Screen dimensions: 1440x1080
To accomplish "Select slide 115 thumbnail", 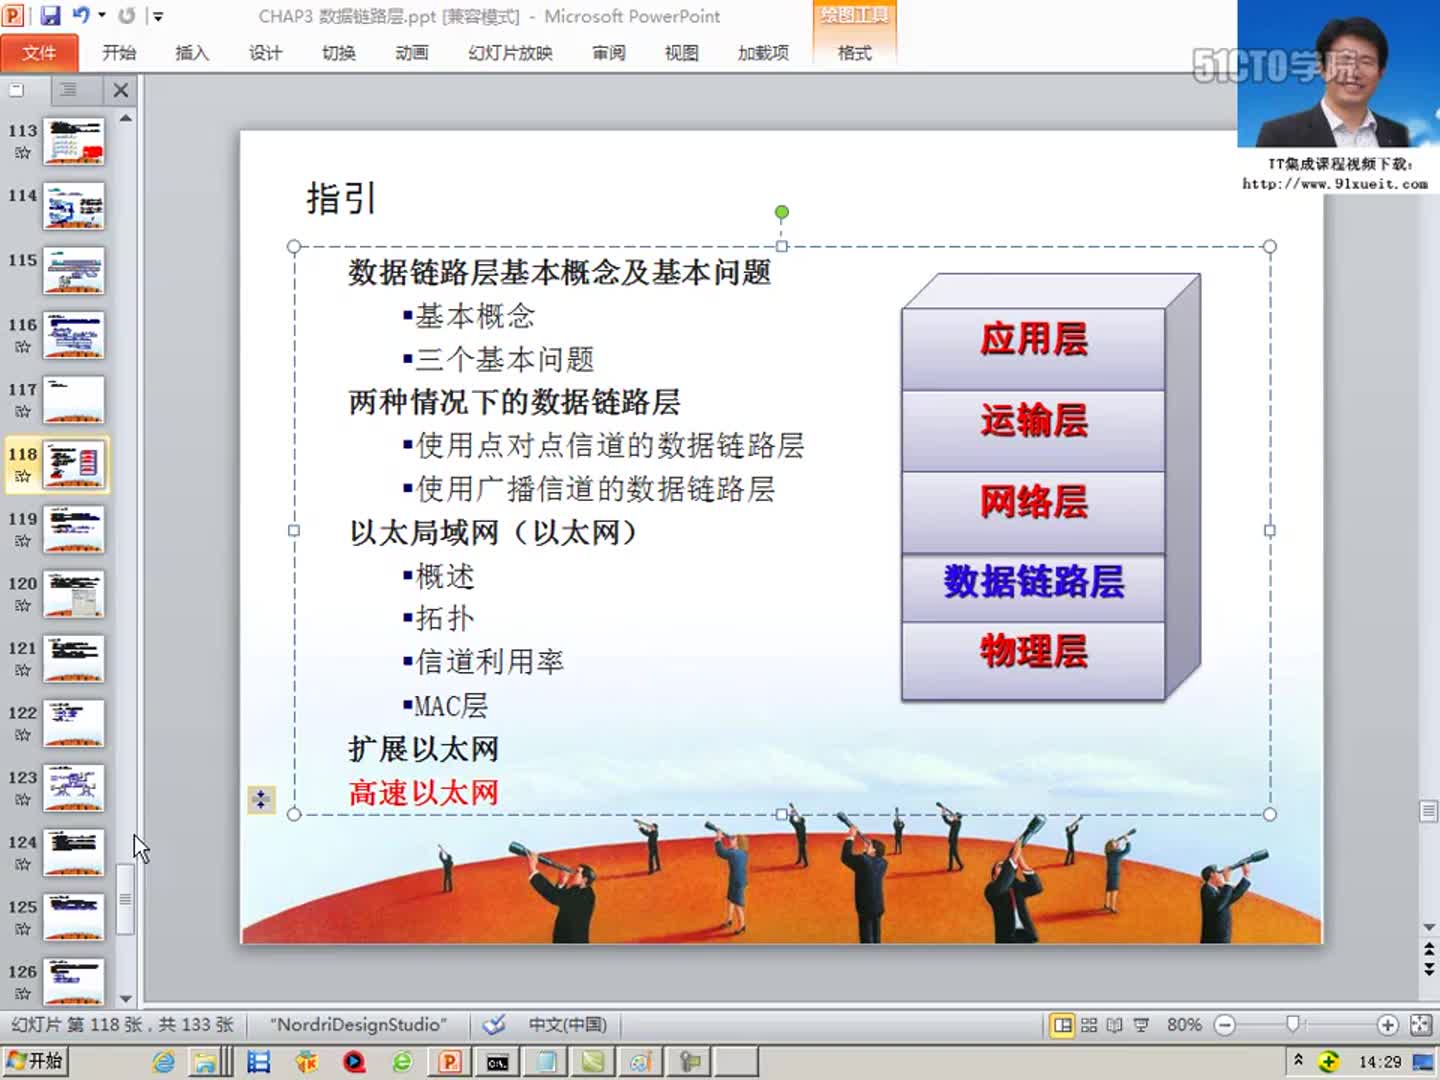I will (x=74, y=270).
